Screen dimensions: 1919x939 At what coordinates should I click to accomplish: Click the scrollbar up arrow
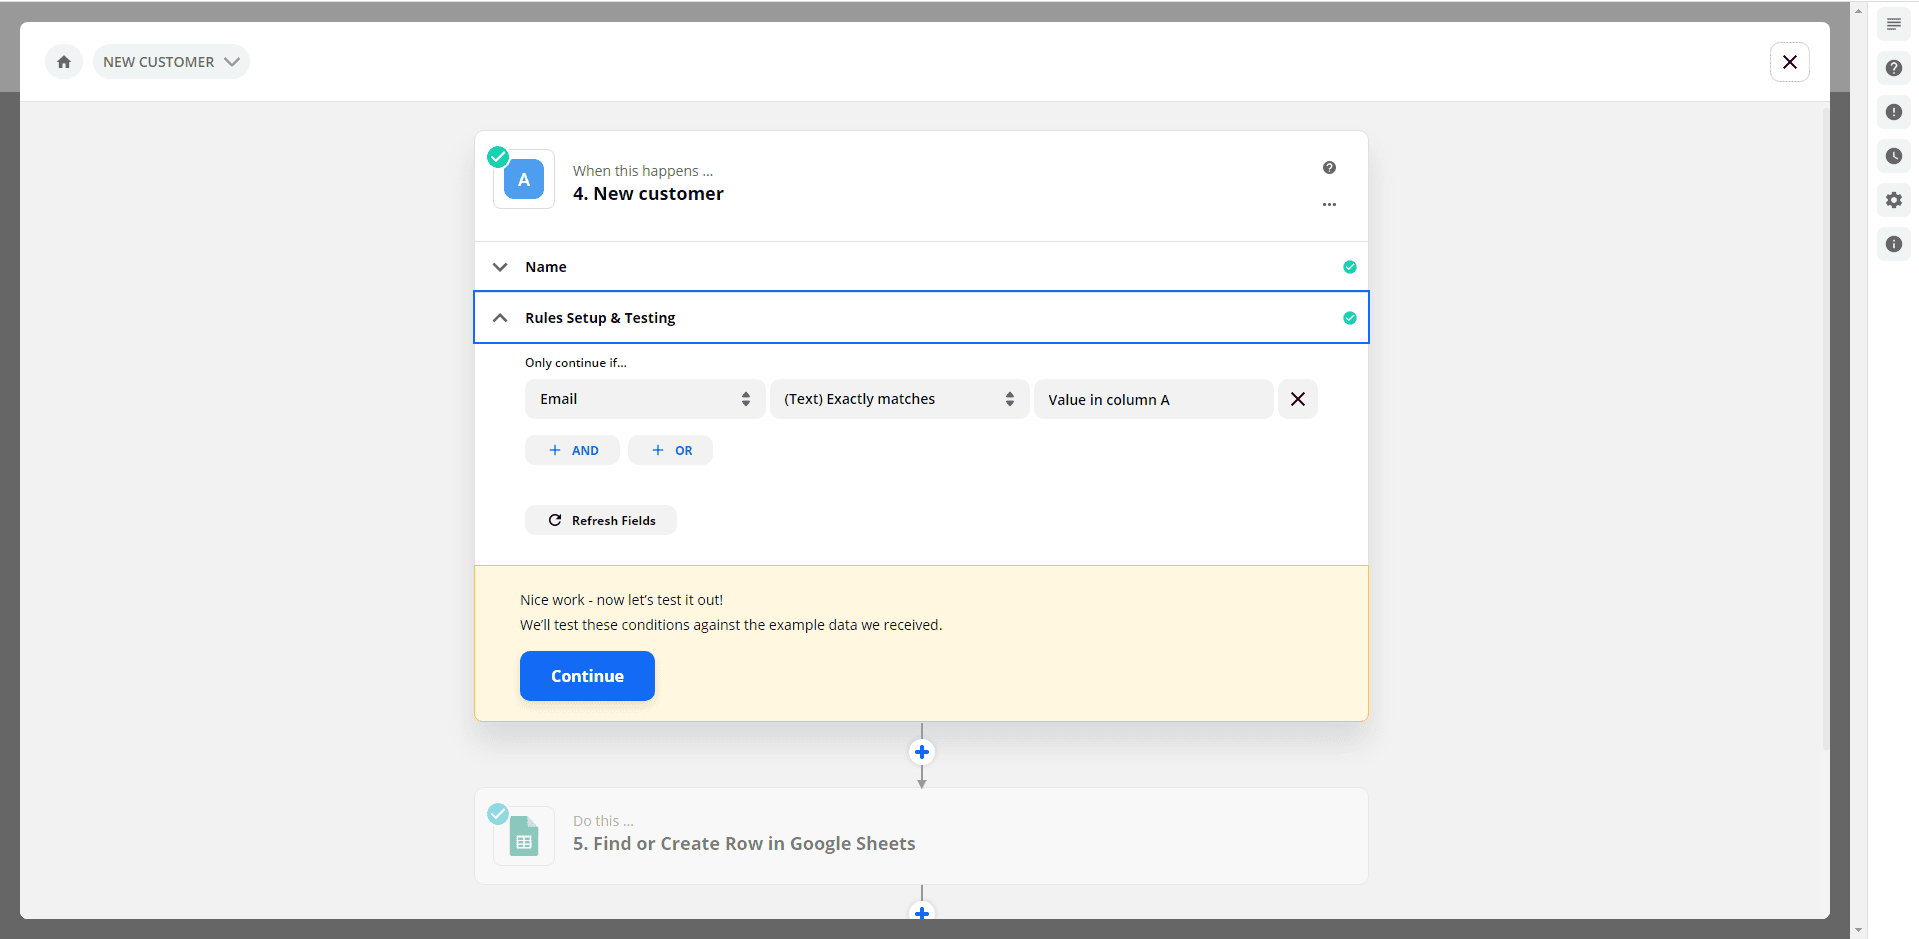pos(1858,10)
